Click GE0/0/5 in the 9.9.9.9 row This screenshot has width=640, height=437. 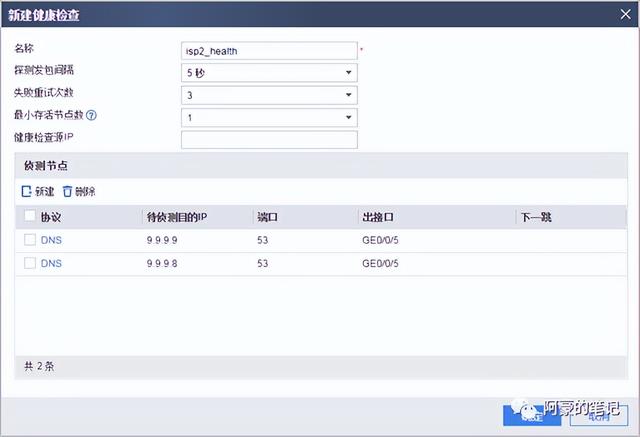click(380, 240)
